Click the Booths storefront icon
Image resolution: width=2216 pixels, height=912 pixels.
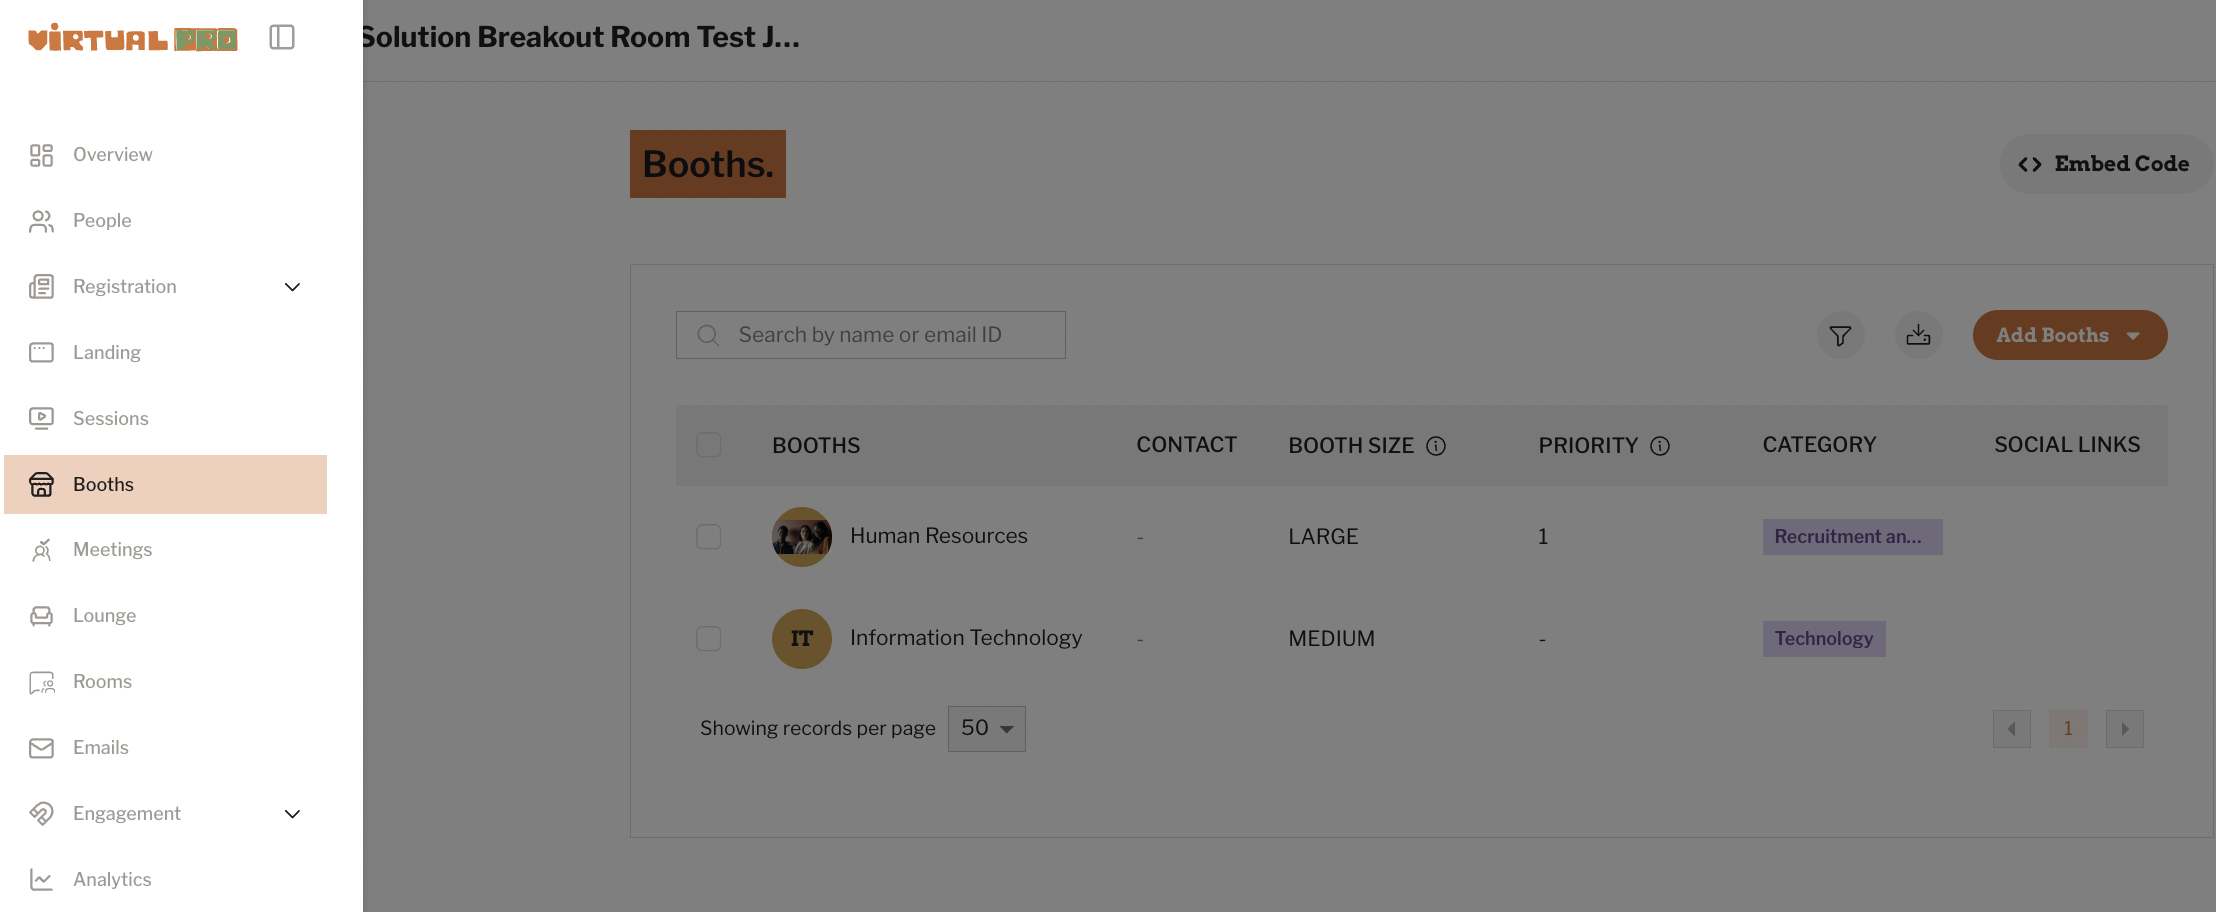41,485
